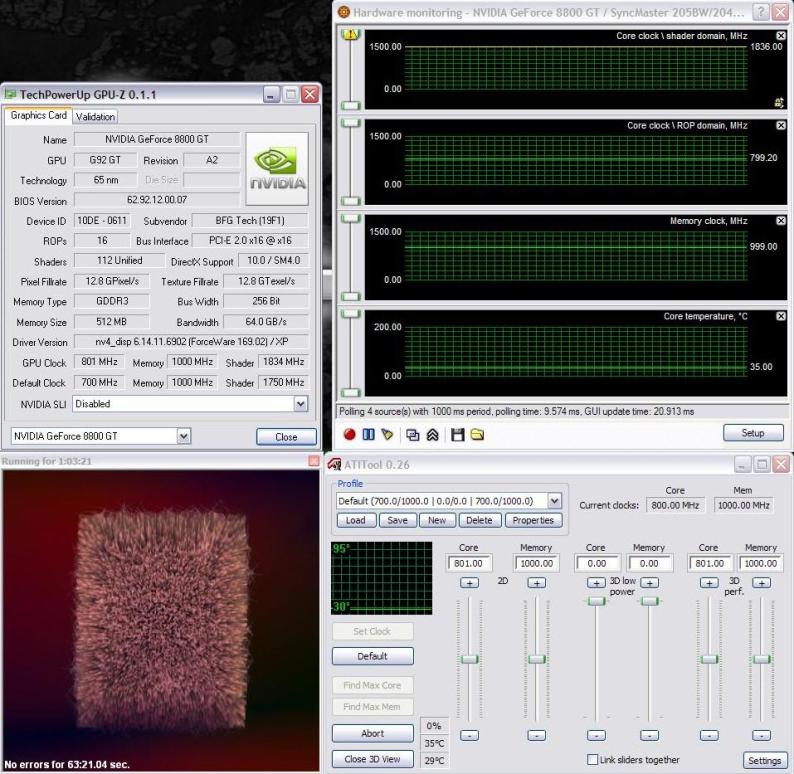The width and height of the screenshot is (794, 774).
Task: Open the graphics card selector dropdown in GPU-Z
Action: (x=184, y=436)
